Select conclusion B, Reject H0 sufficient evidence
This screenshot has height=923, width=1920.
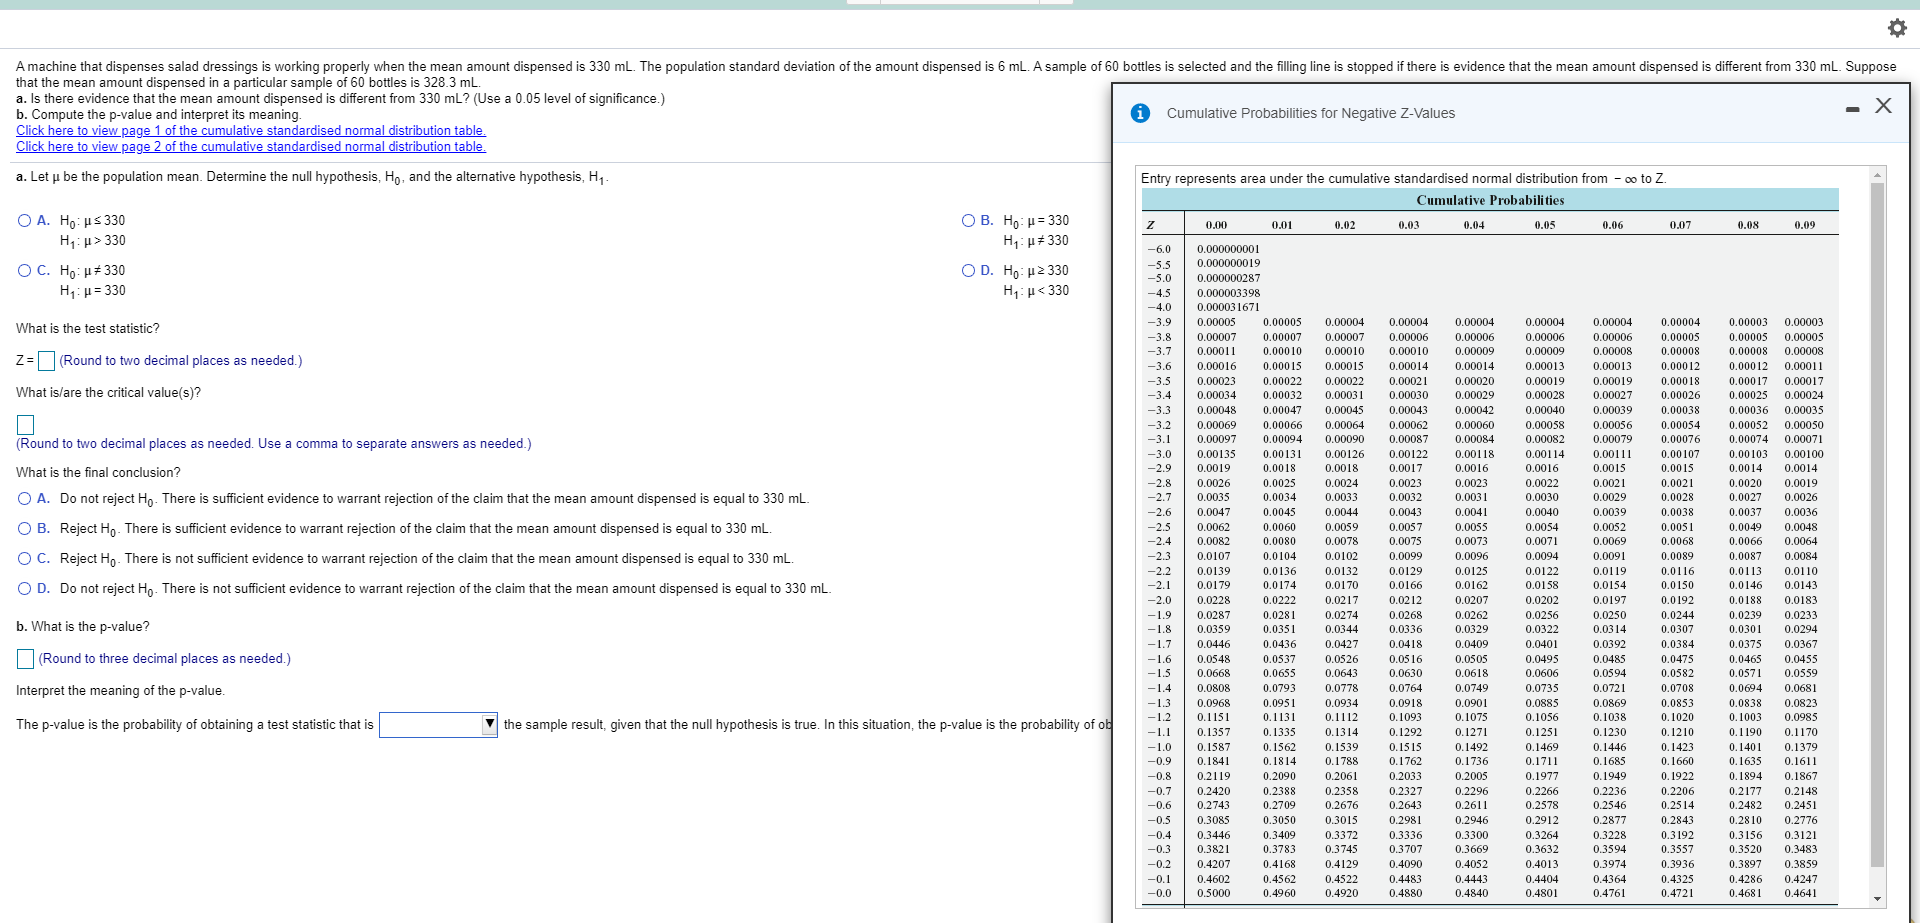click(x=24, y=528)
